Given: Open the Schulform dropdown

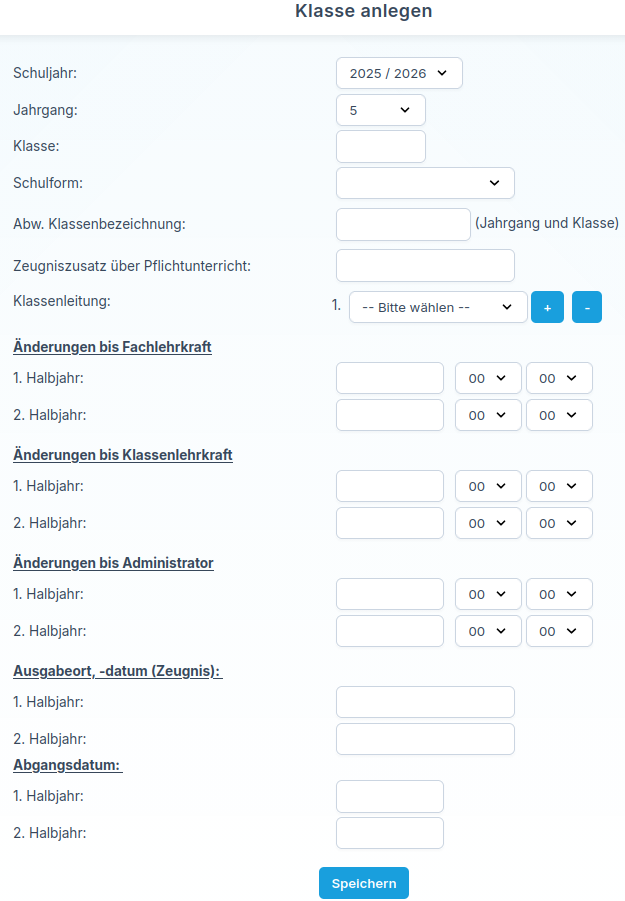Looking at the screenshot, I should click(425, 183).
